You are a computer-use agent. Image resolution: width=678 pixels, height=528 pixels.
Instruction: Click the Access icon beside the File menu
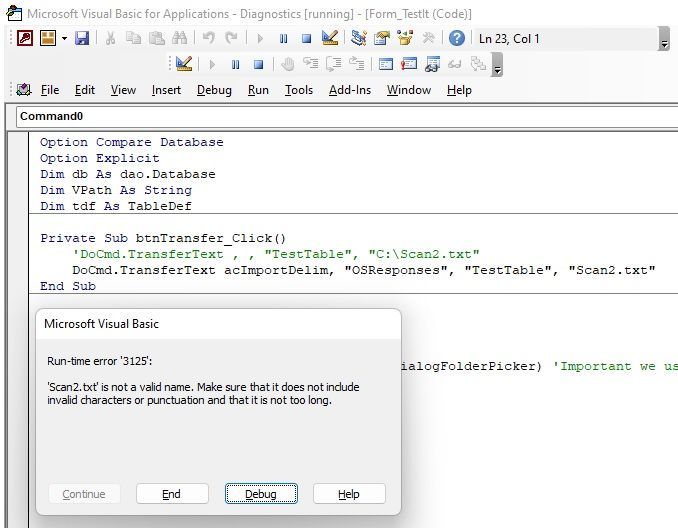pyautogui.click(x=24, y=90)
